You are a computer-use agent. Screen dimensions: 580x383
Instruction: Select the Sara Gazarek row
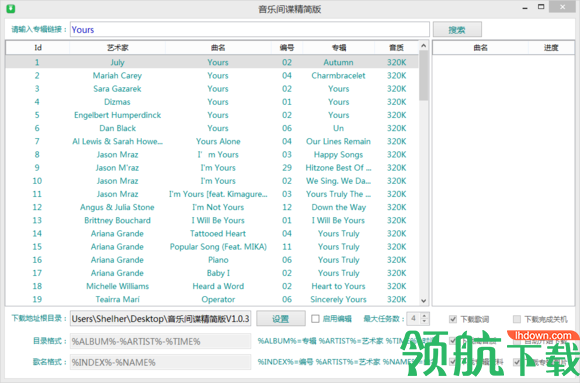pyautogui.click(x=212, y=89)
